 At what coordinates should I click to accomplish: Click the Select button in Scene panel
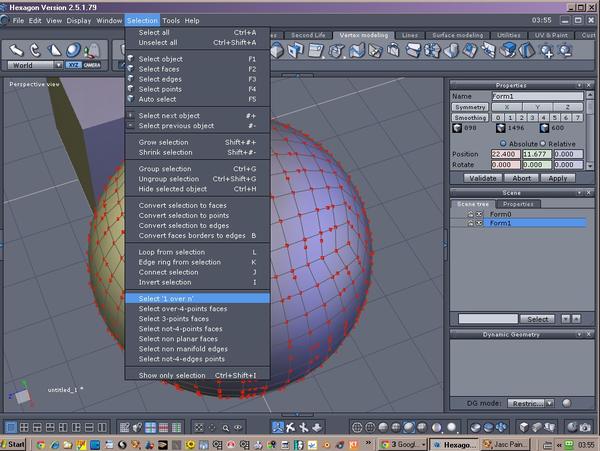[537, 319]
